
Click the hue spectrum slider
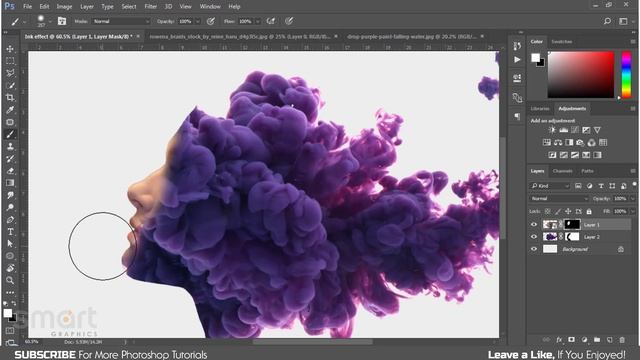(626, 75)
